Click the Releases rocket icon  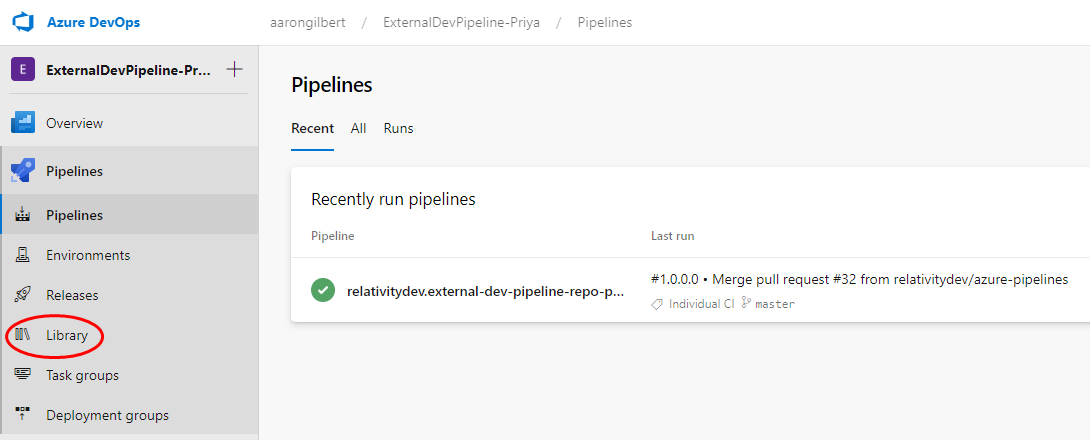pos(23,295)
